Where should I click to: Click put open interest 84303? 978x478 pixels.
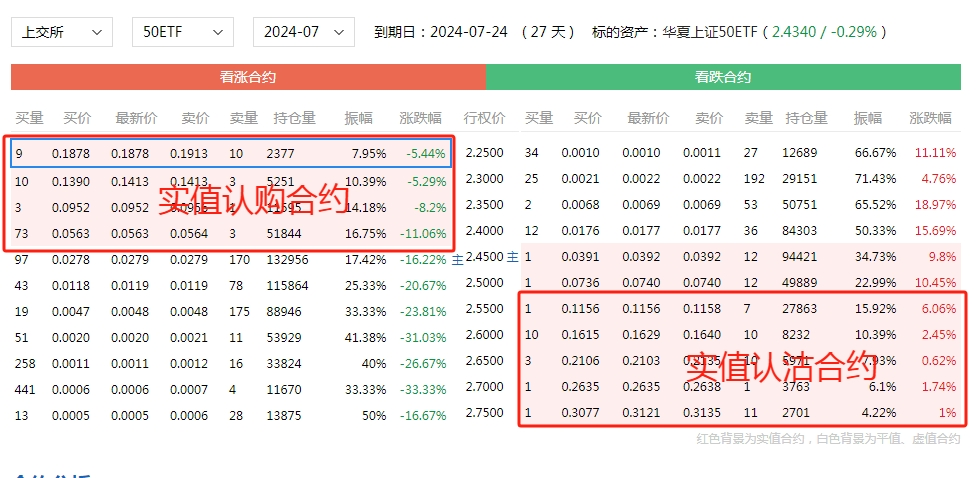(799, 231)
